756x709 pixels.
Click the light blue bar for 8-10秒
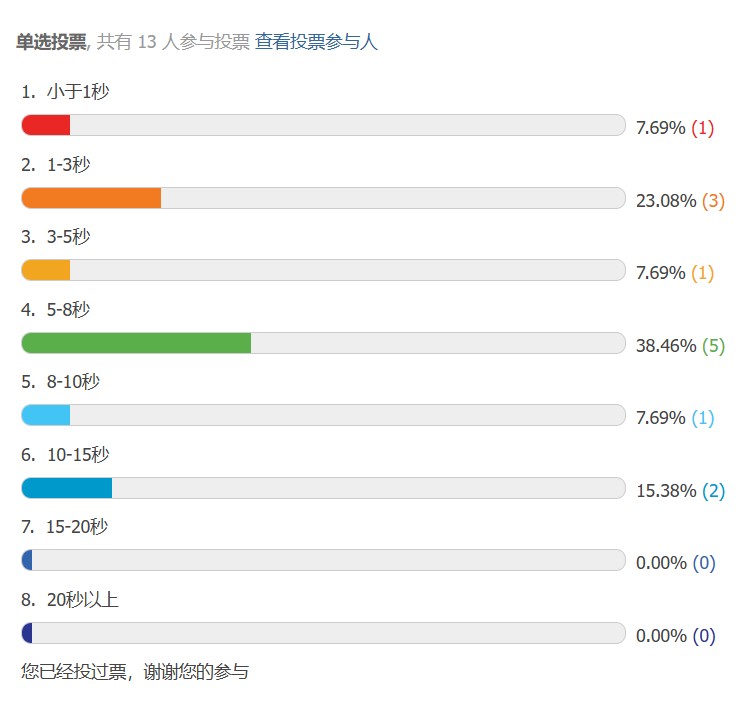point(46,415)
